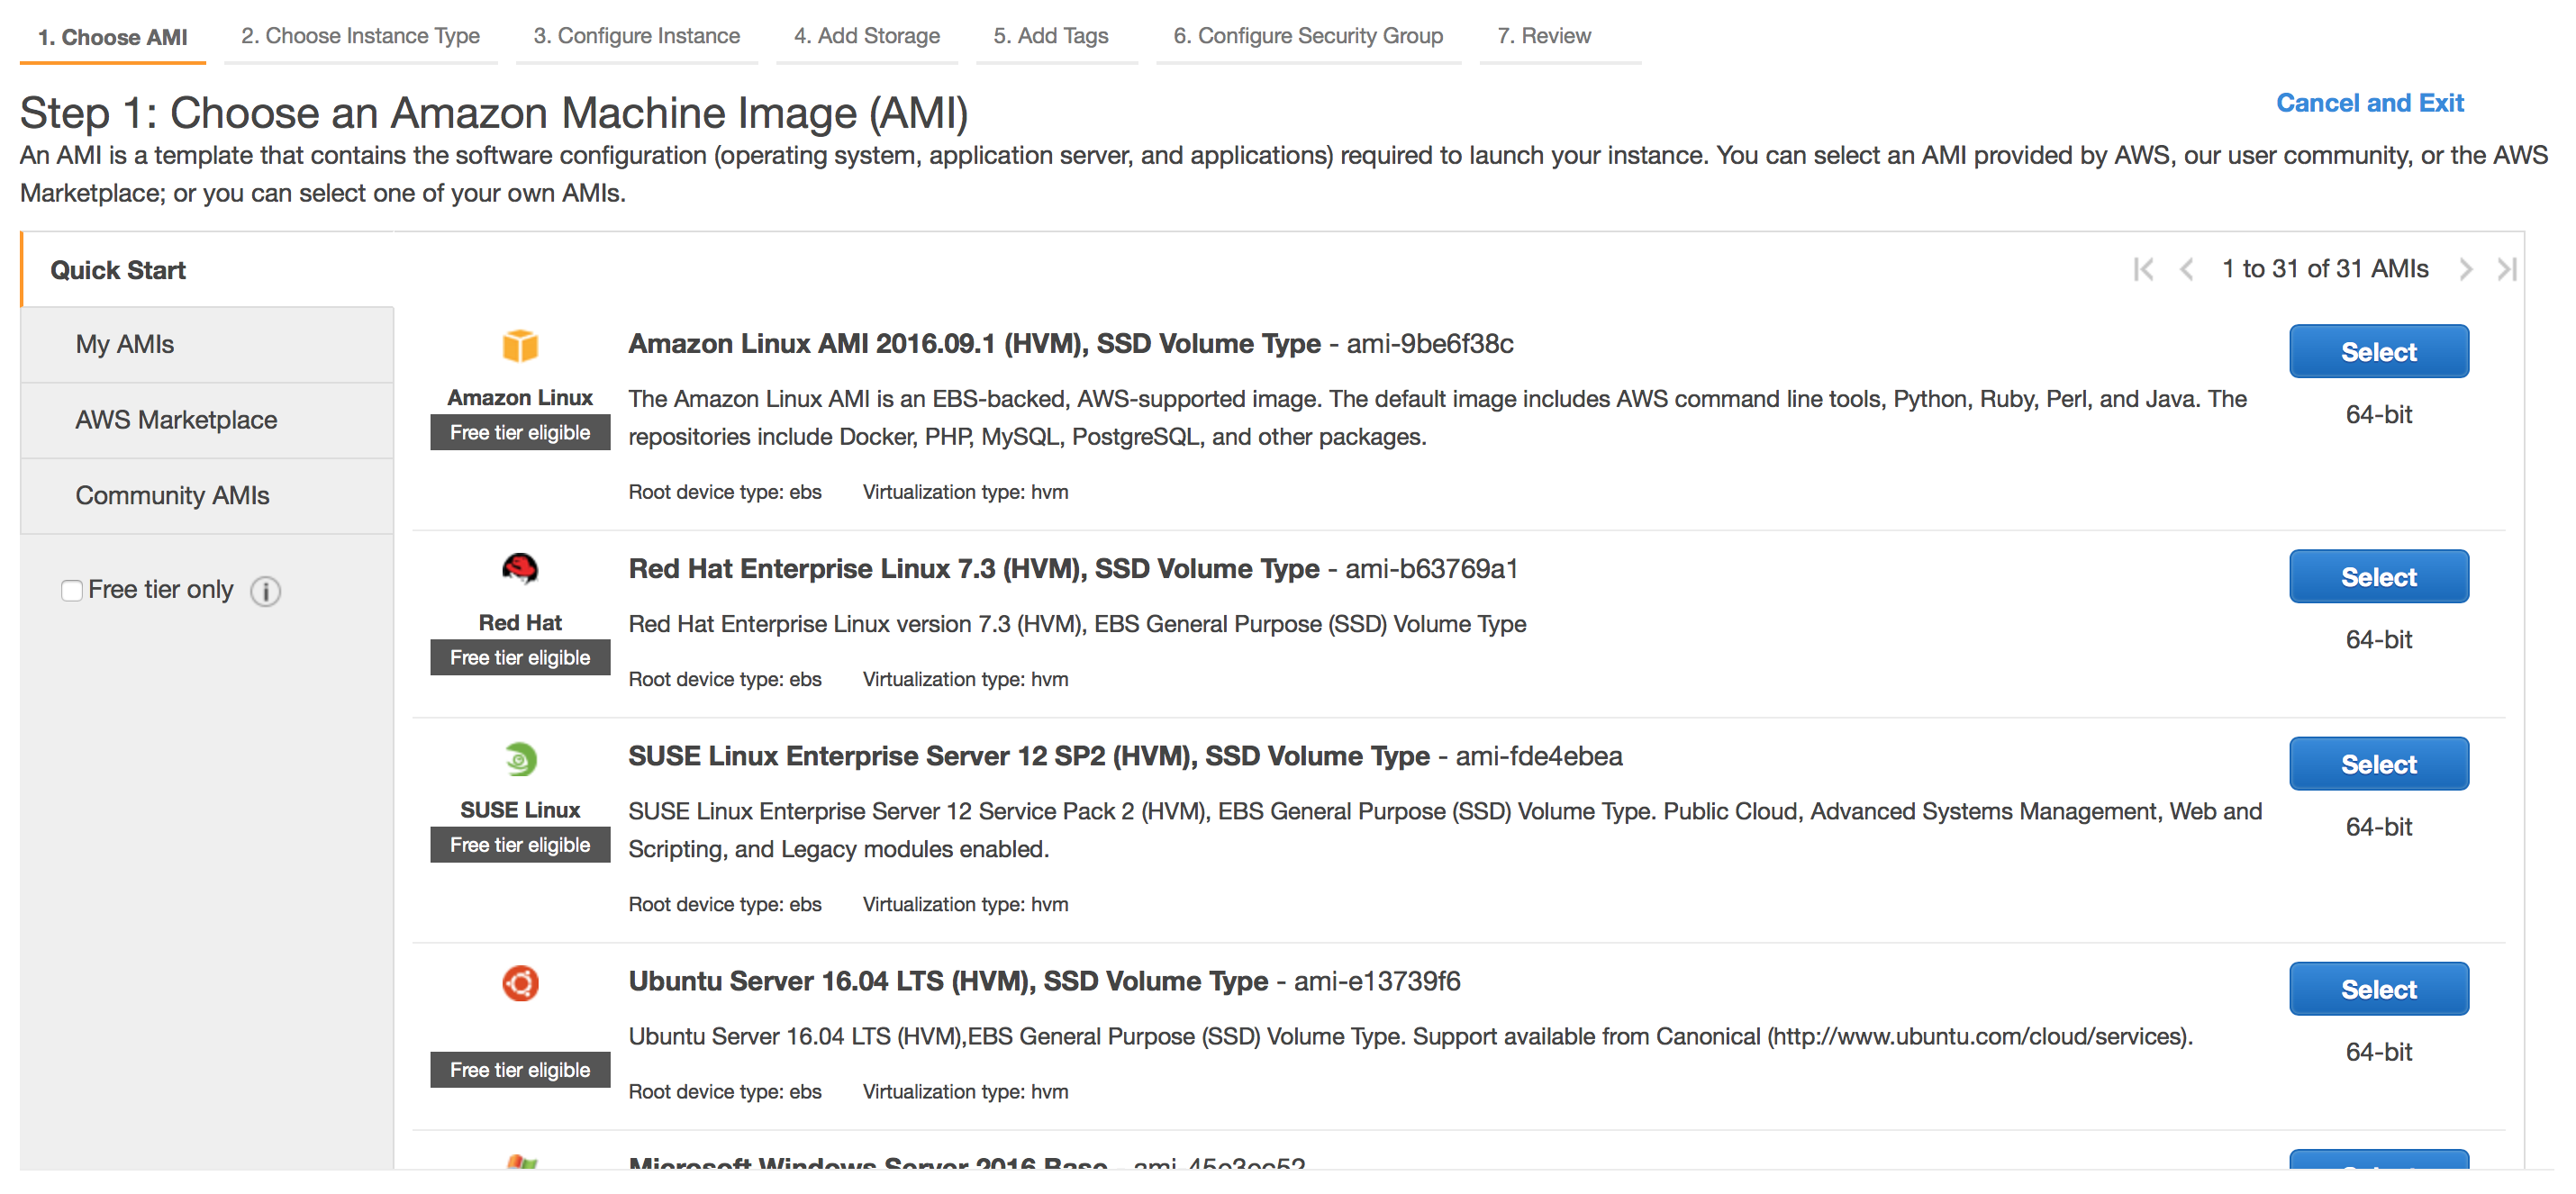2576x1194 pixels.
Task: Click Free tier eligible badge under Amazon Linux
Action: tap(520, 433)
